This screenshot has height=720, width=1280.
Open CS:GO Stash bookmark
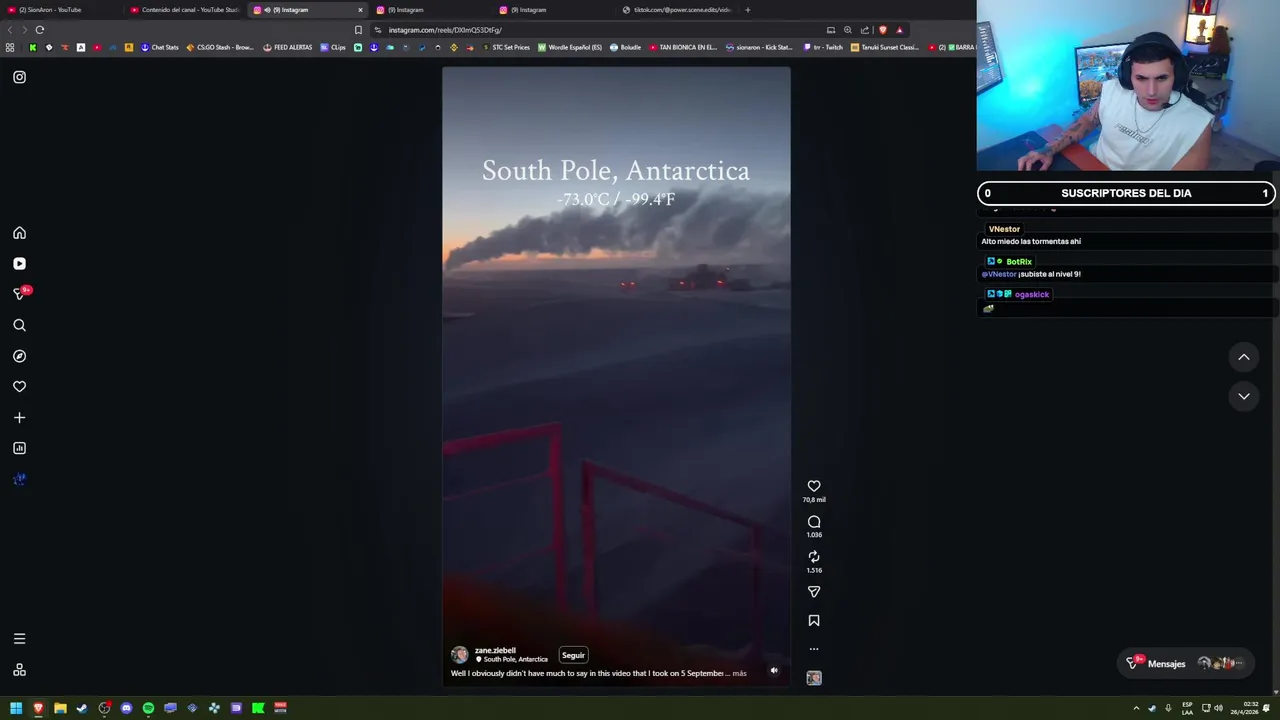pos(220,47)
